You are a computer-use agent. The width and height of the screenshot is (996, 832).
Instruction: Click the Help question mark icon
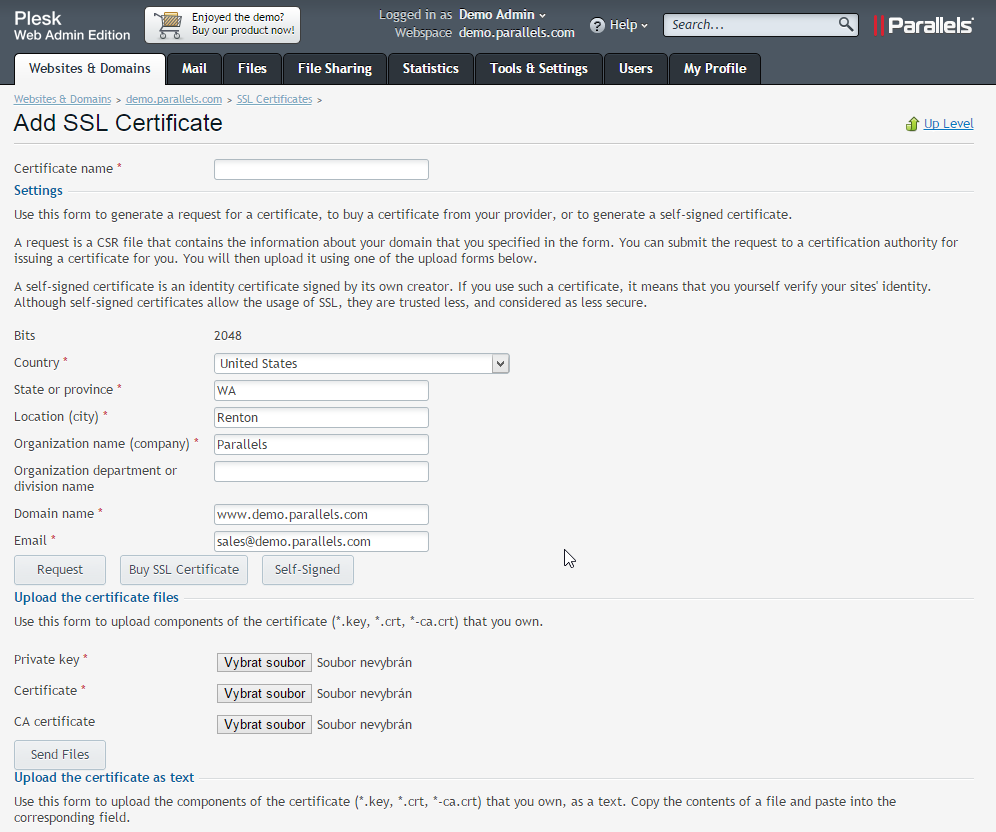pyautogui.click(x=597, y=25)
